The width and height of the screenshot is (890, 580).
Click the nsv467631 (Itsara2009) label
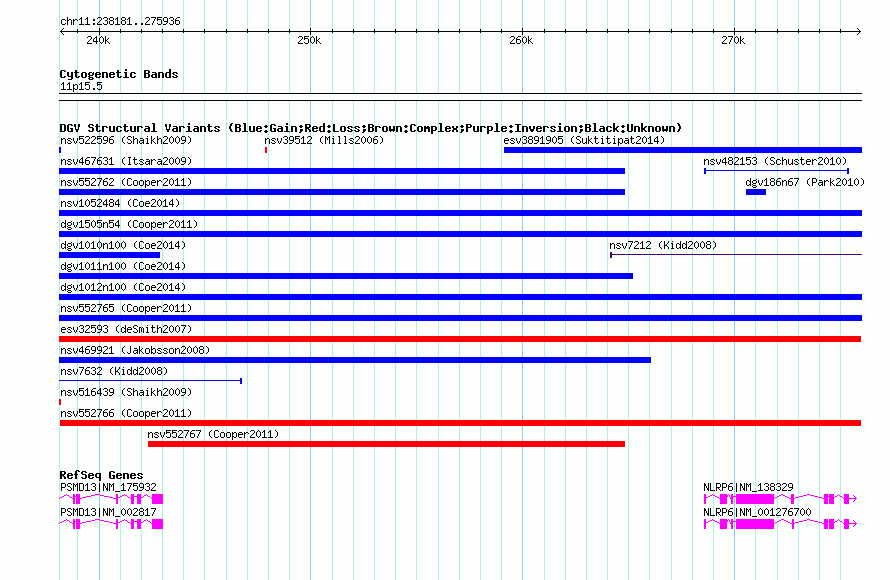click(x=126, y=161)
